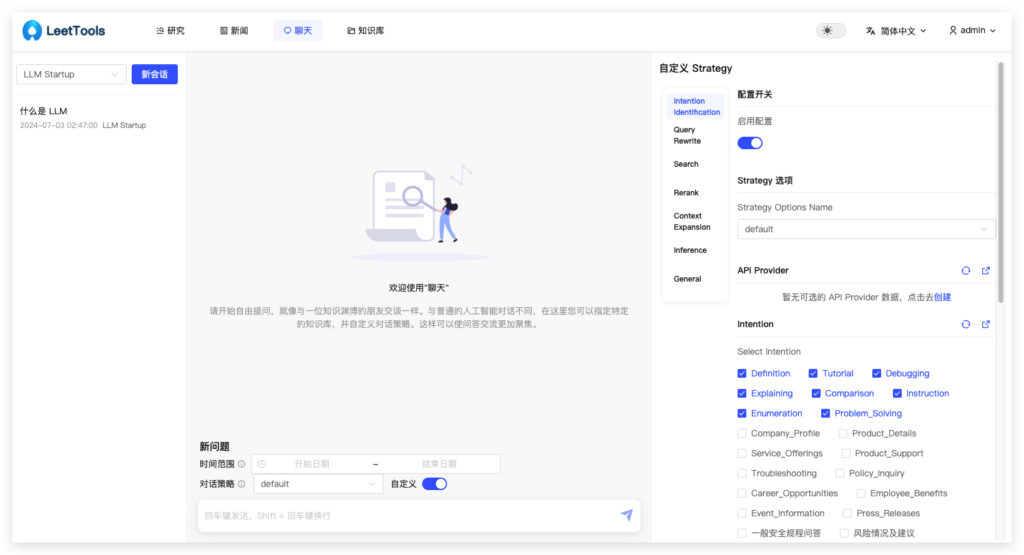Select the Inference strategy section
This screenshot has height=555, width=1024.
pos(690,250)
